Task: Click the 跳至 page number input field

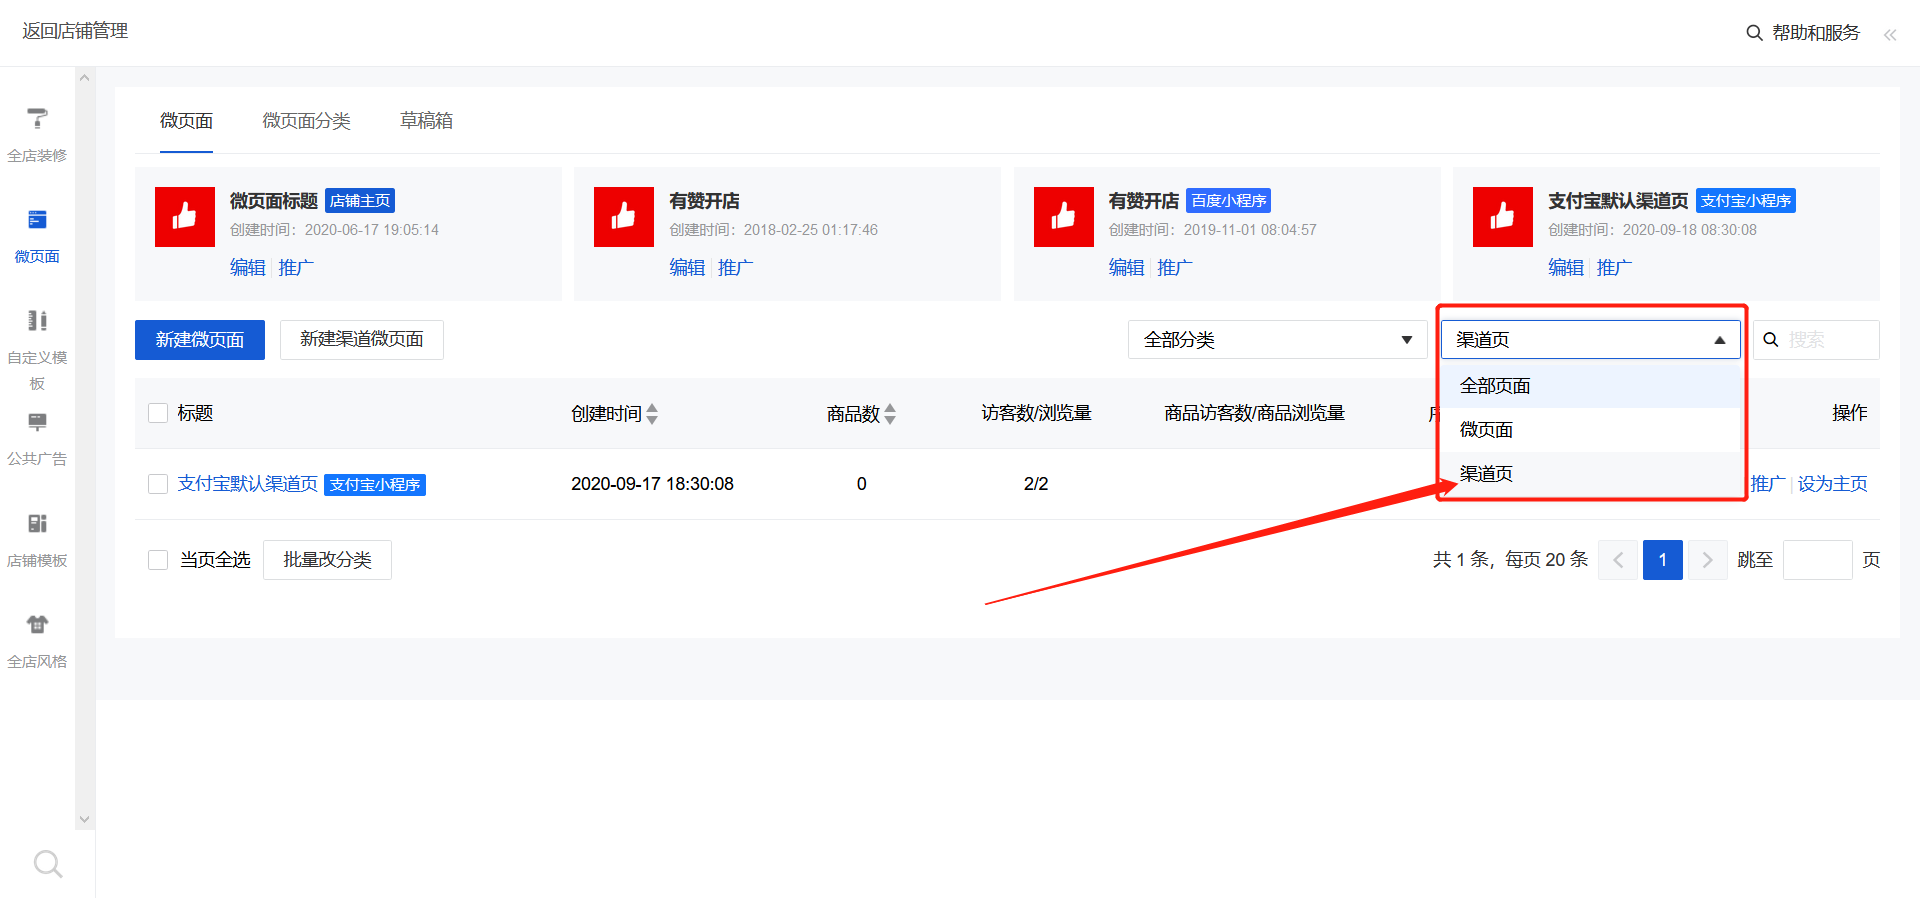Action: [1818, 560]
